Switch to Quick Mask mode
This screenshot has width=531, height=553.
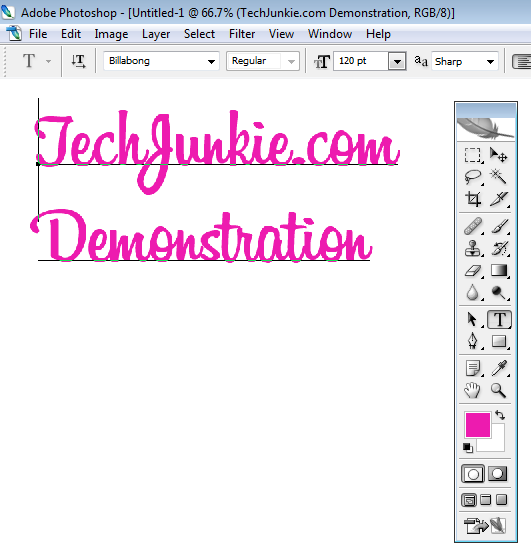pyautogui.click(x=498, y=474)
